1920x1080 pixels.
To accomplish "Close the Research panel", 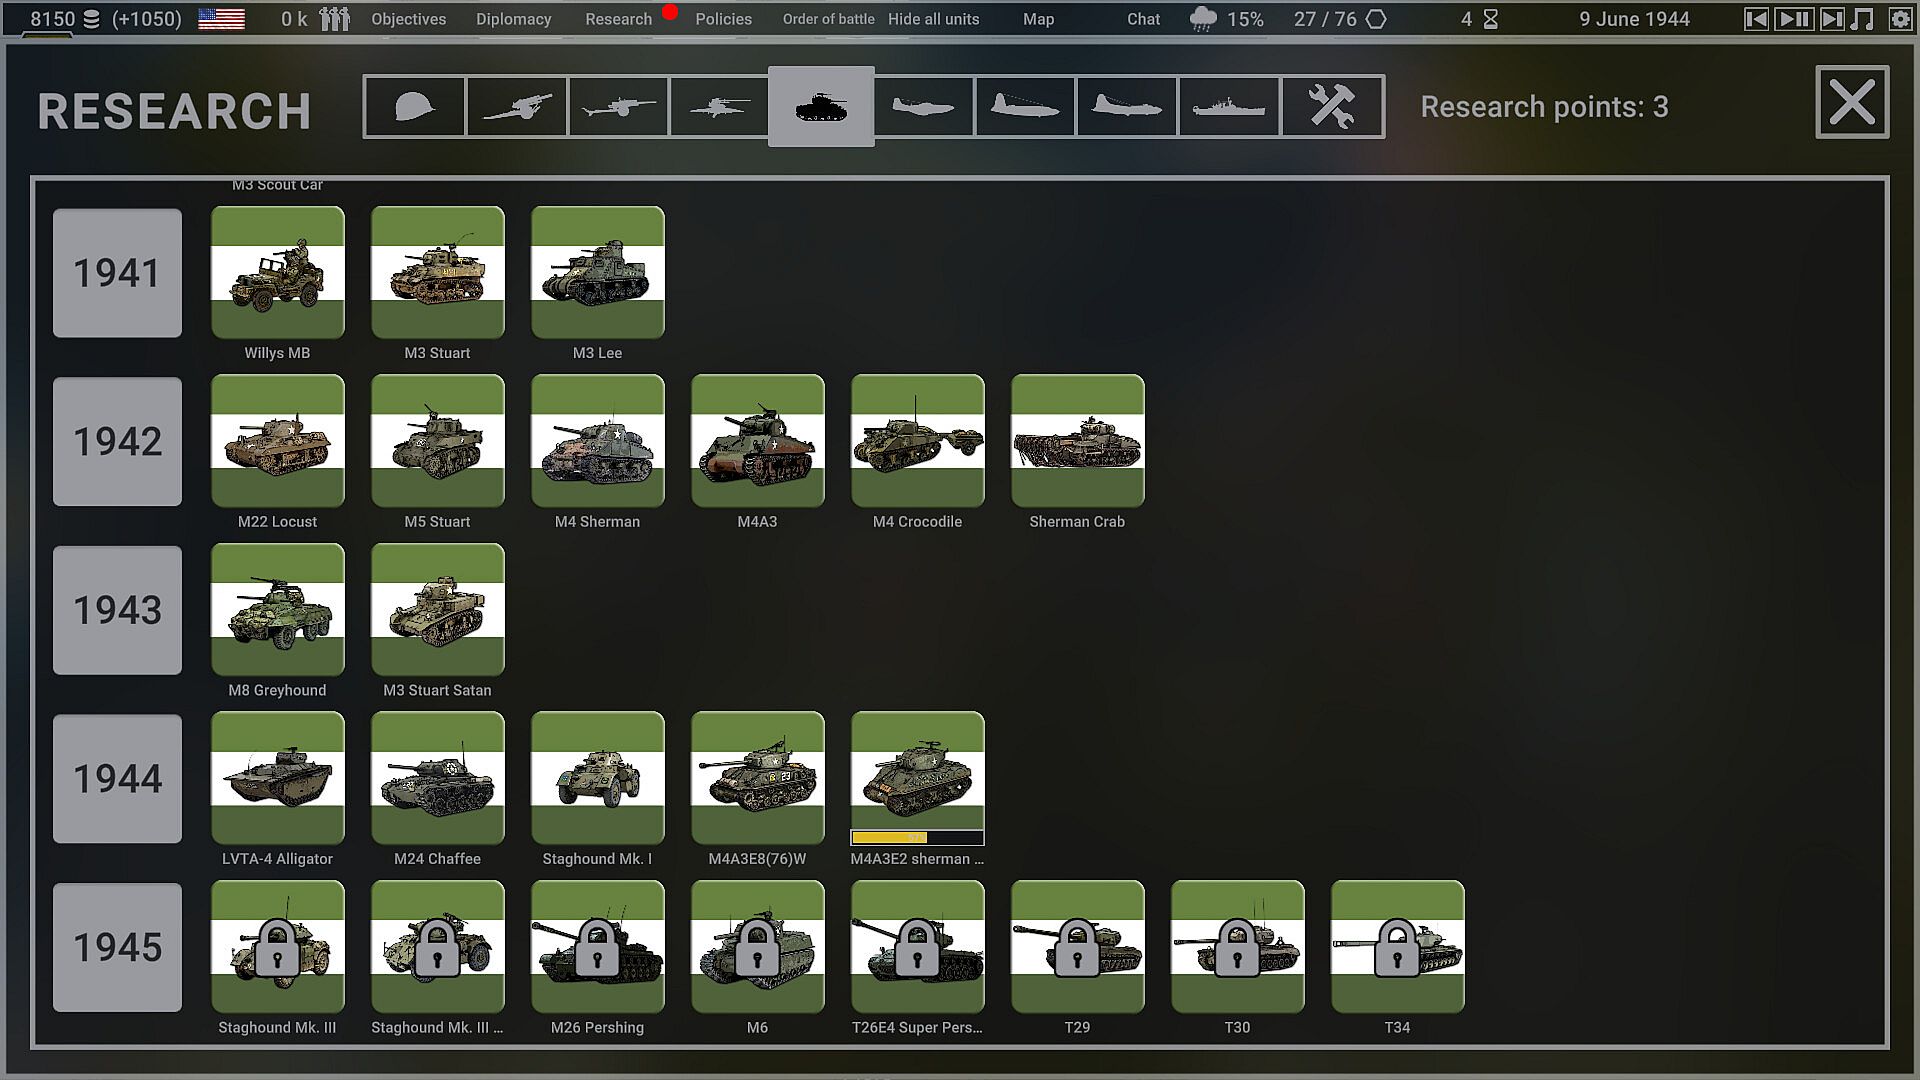I will (1851, 102).
